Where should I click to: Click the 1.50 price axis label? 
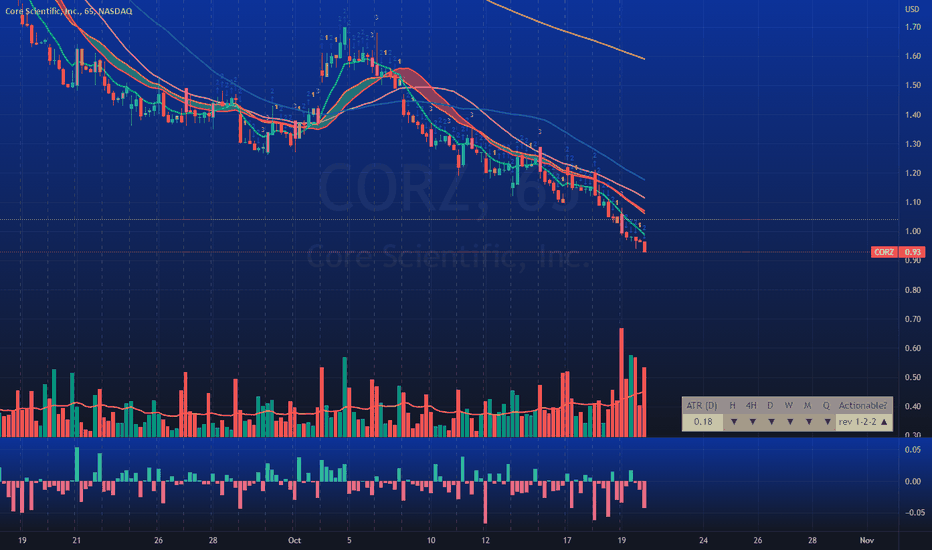(912, 85)
